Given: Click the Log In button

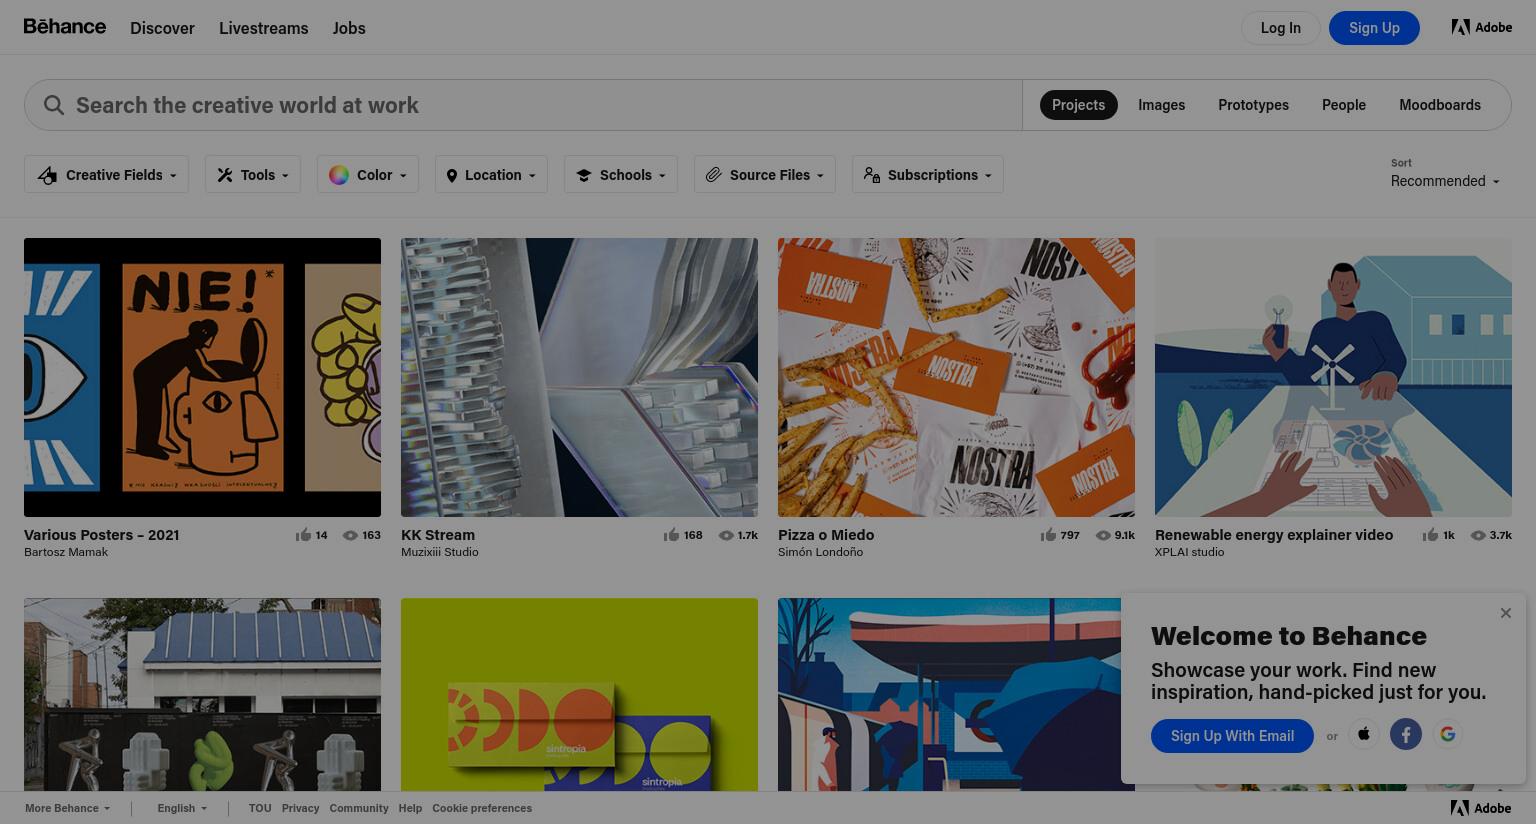Looking at the screenshot, I should [x=1280, y=28].
